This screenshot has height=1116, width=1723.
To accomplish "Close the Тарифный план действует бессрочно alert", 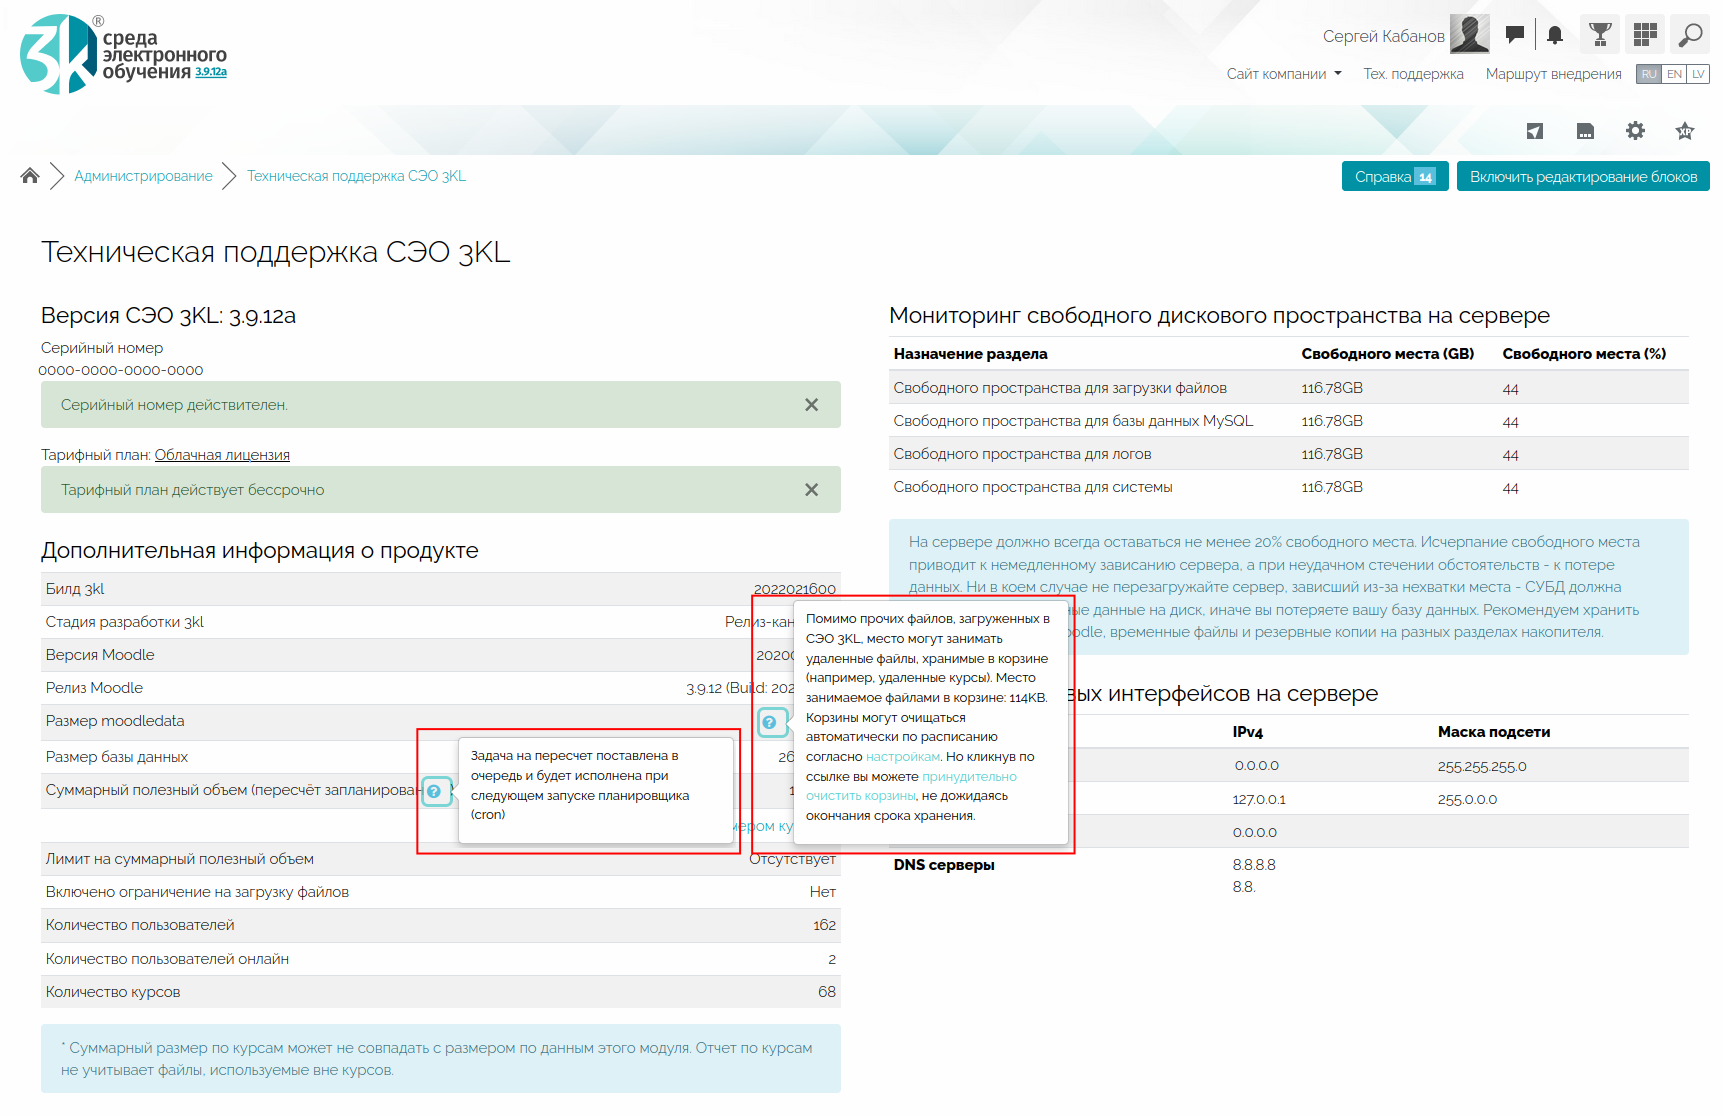I will [811, 490].
